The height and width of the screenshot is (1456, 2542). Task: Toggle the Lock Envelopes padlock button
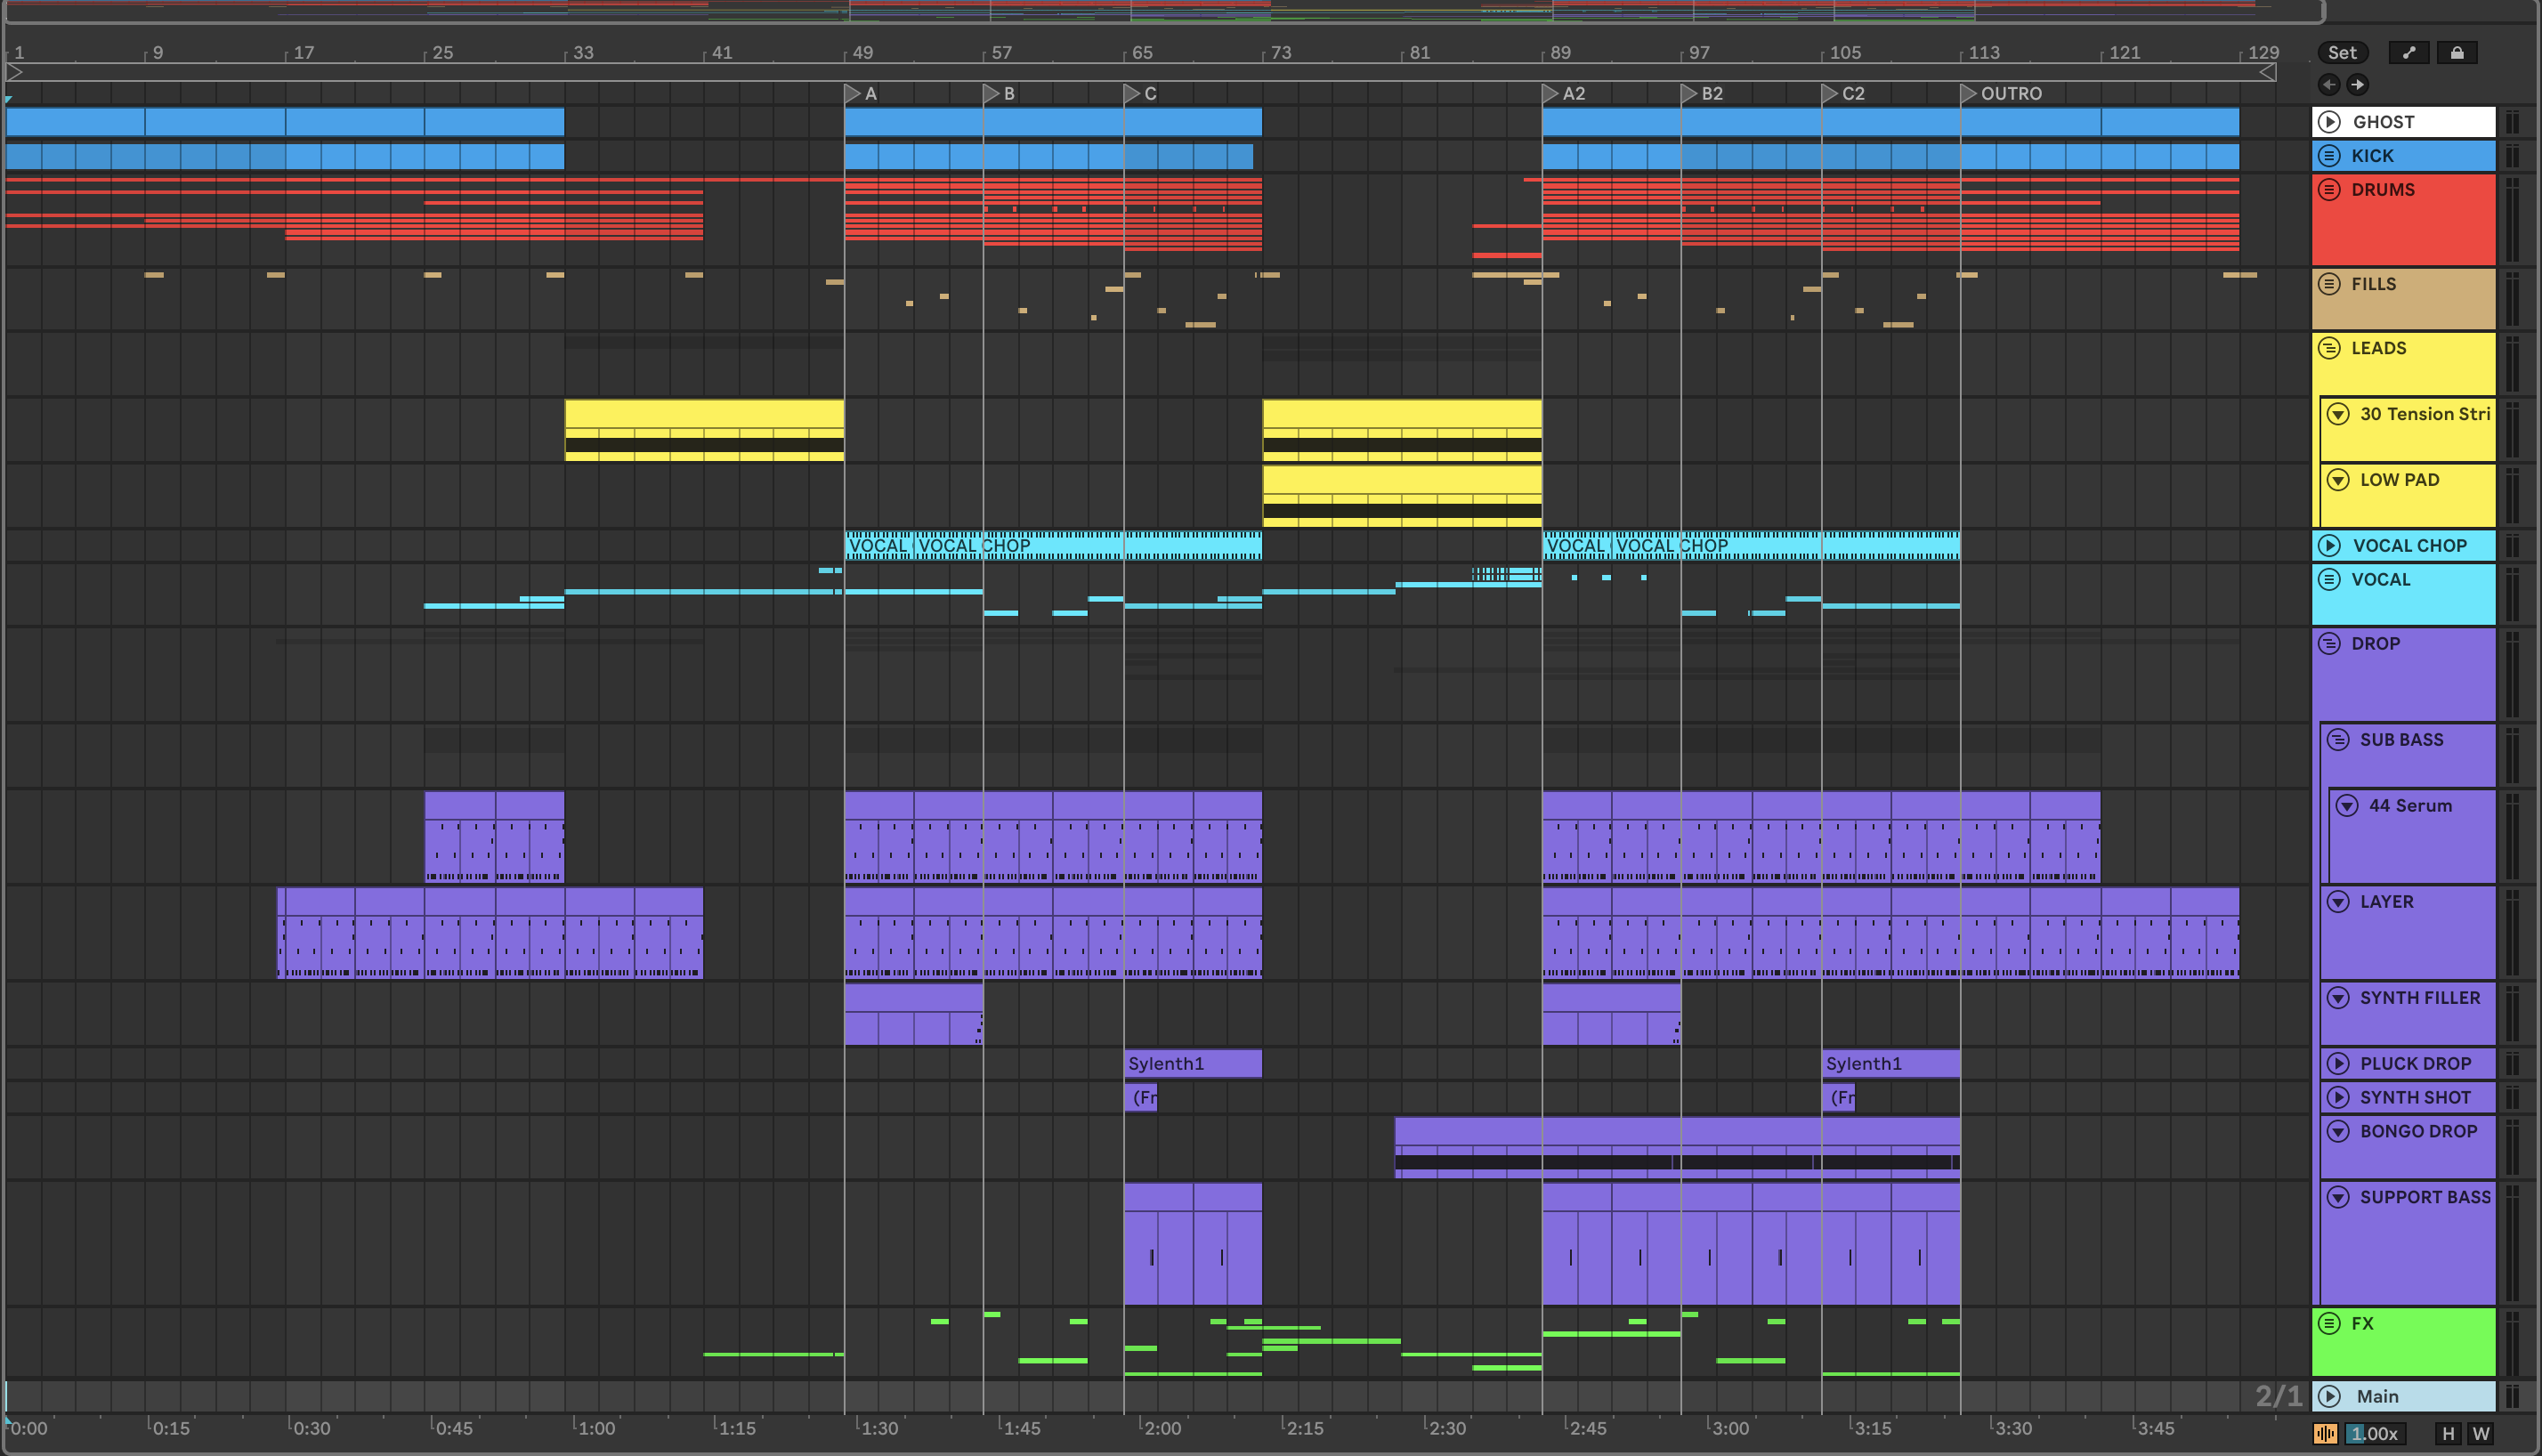tap(2457, 53)
